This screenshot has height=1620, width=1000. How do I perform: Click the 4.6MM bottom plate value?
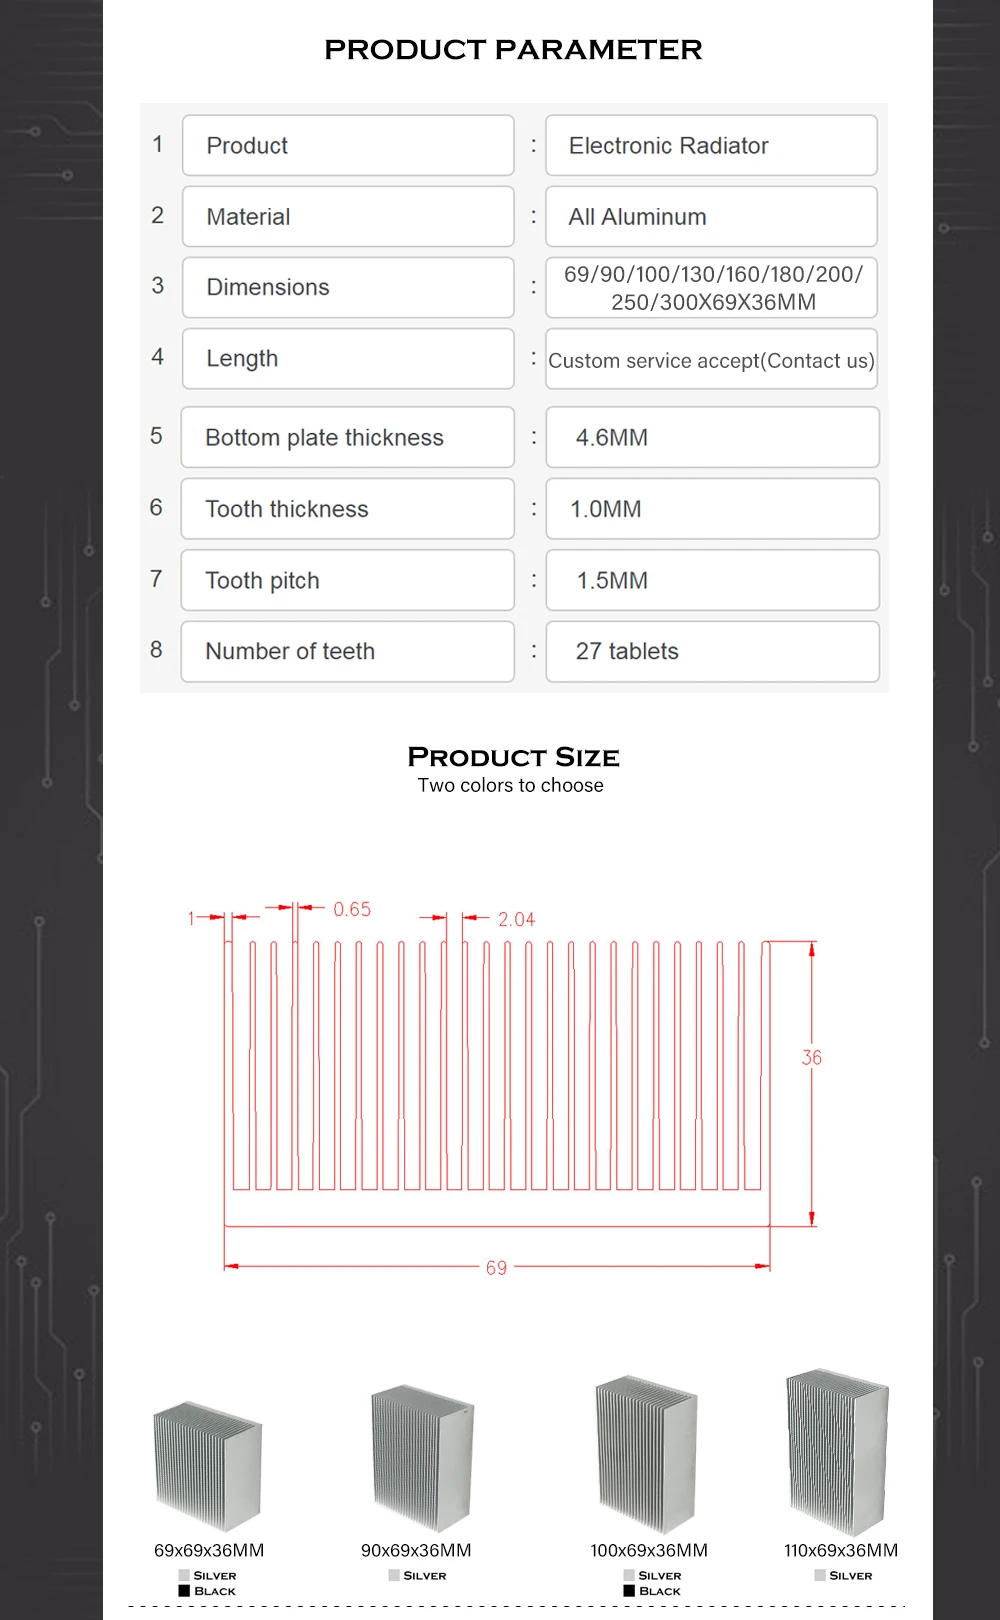(x=712, y=437)
